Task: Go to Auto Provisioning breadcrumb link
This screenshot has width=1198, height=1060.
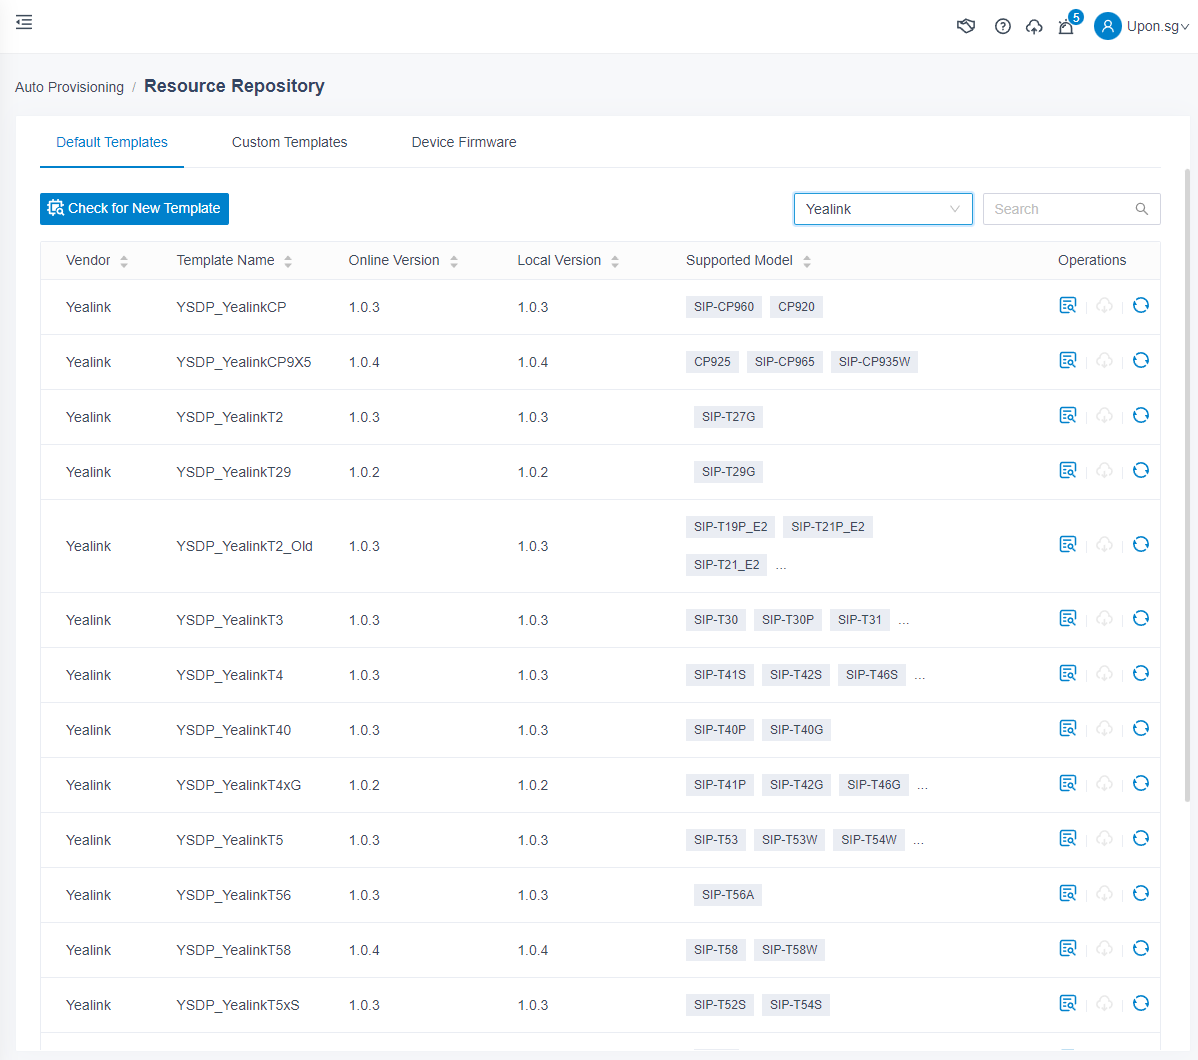Action: tap(69, 87)
